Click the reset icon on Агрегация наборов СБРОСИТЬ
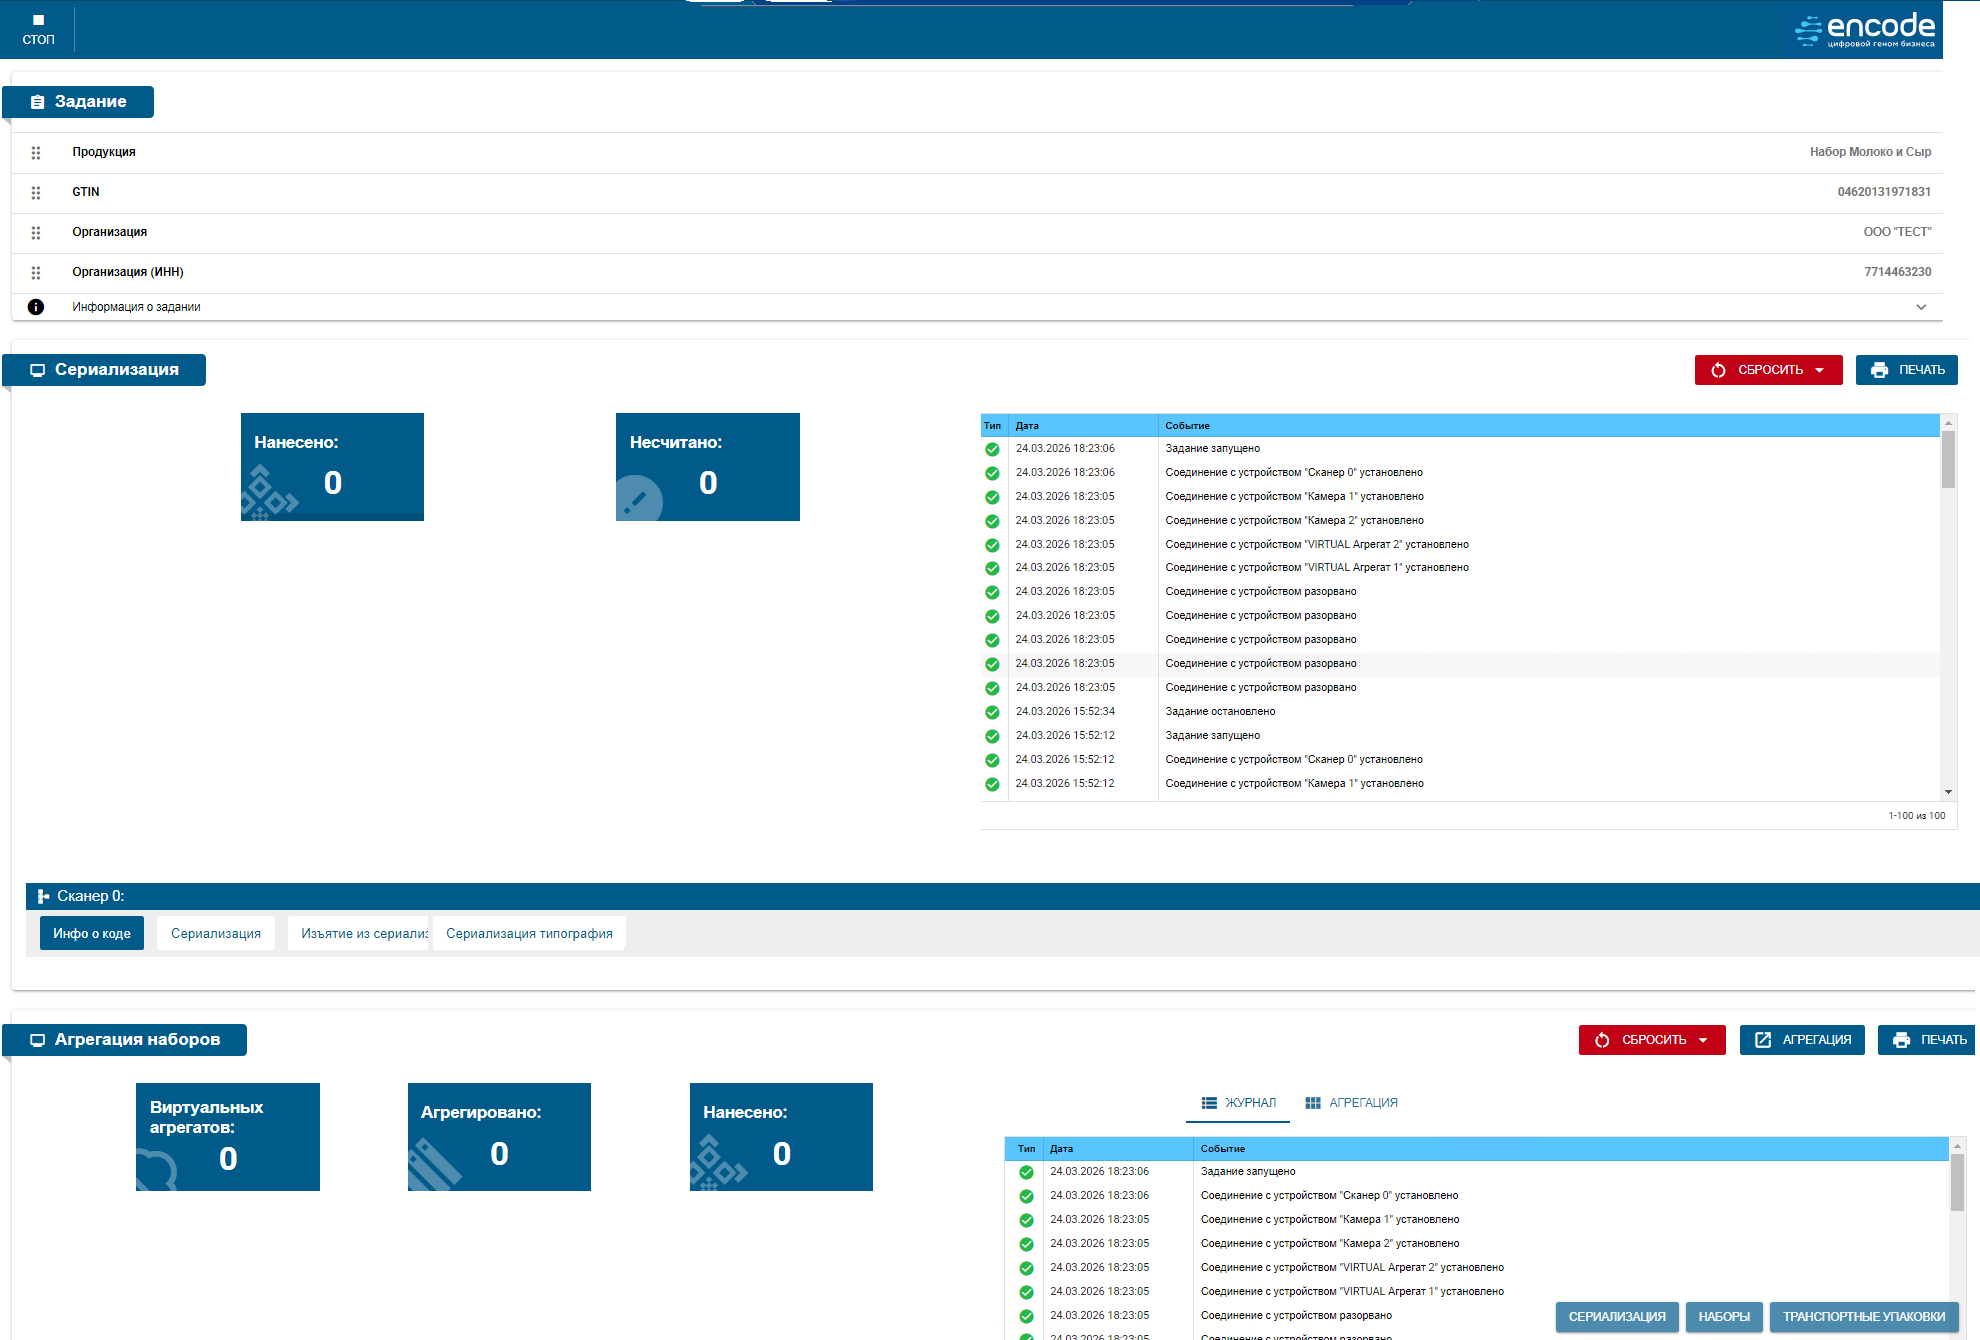1980x1340 pixels. click(1602, 1040)
